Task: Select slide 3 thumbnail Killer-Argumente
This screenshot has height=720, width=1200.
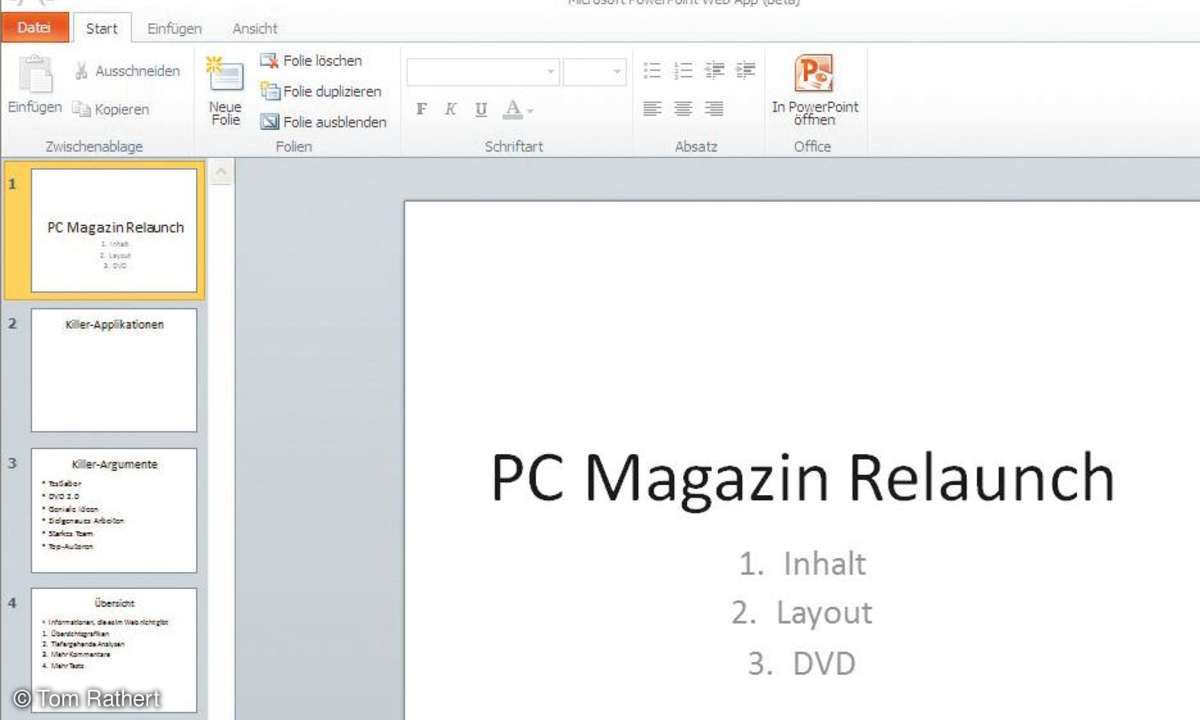Action: (114, 510)
